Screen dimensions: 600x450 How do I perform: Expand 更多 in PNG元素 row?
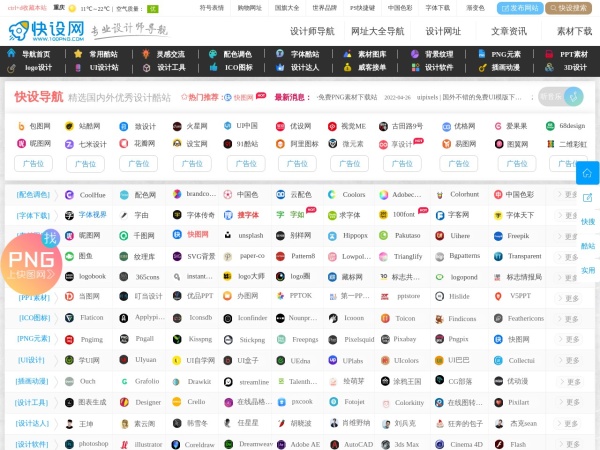[569, 339]
